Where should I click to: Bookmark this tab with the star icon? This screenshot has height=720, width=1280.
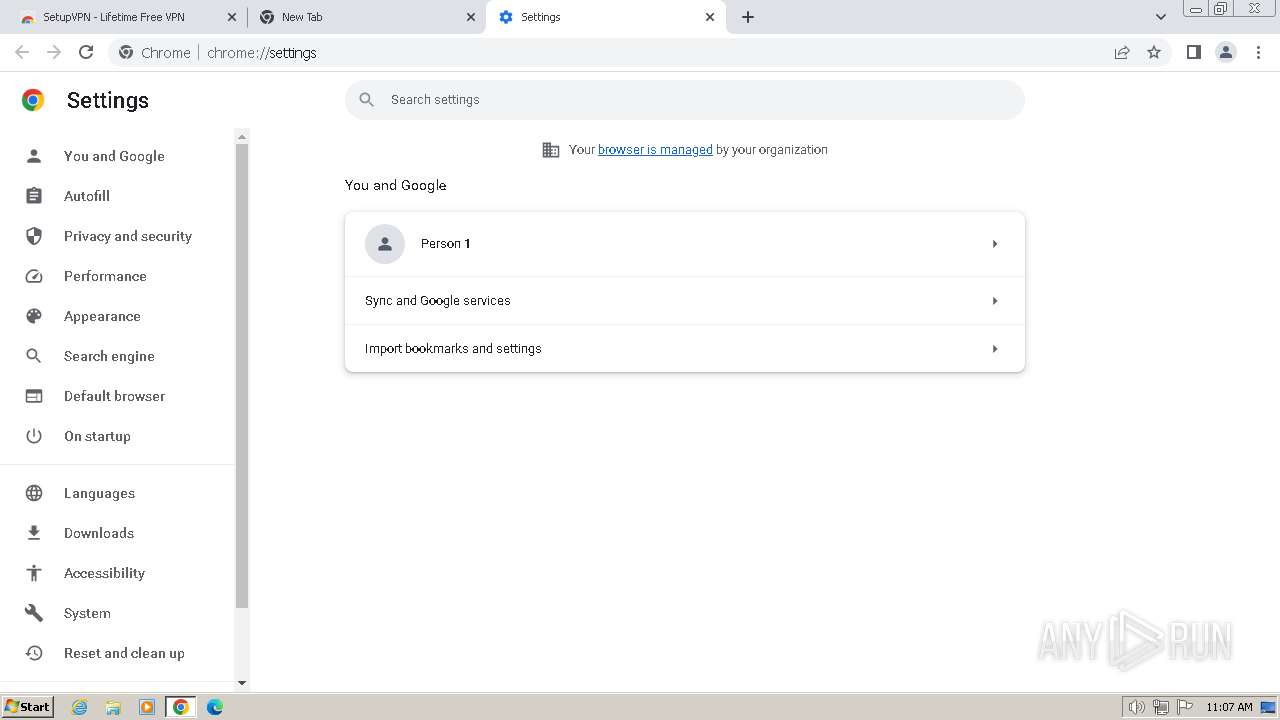tap(1154, 52)
